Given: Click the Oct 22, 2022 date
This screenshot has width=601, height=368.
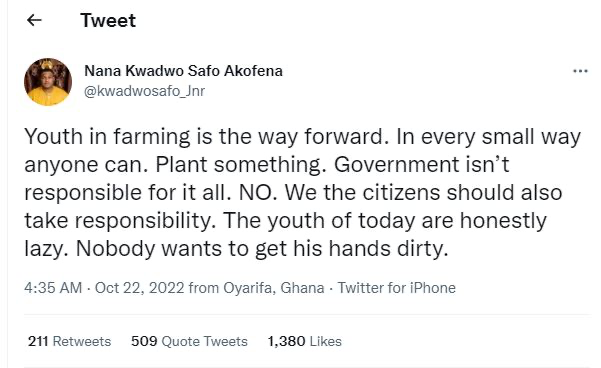Looking at the screenshot, I should click(x=140, y=288).
